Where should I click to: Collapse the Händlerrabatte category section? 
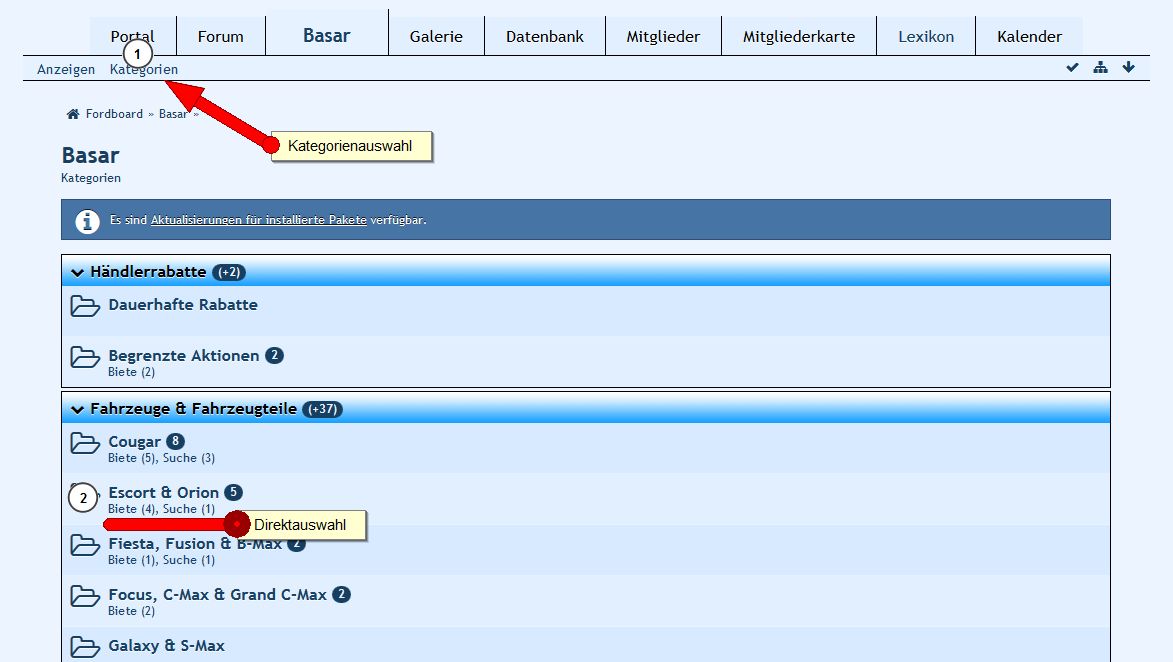[77, 272]
